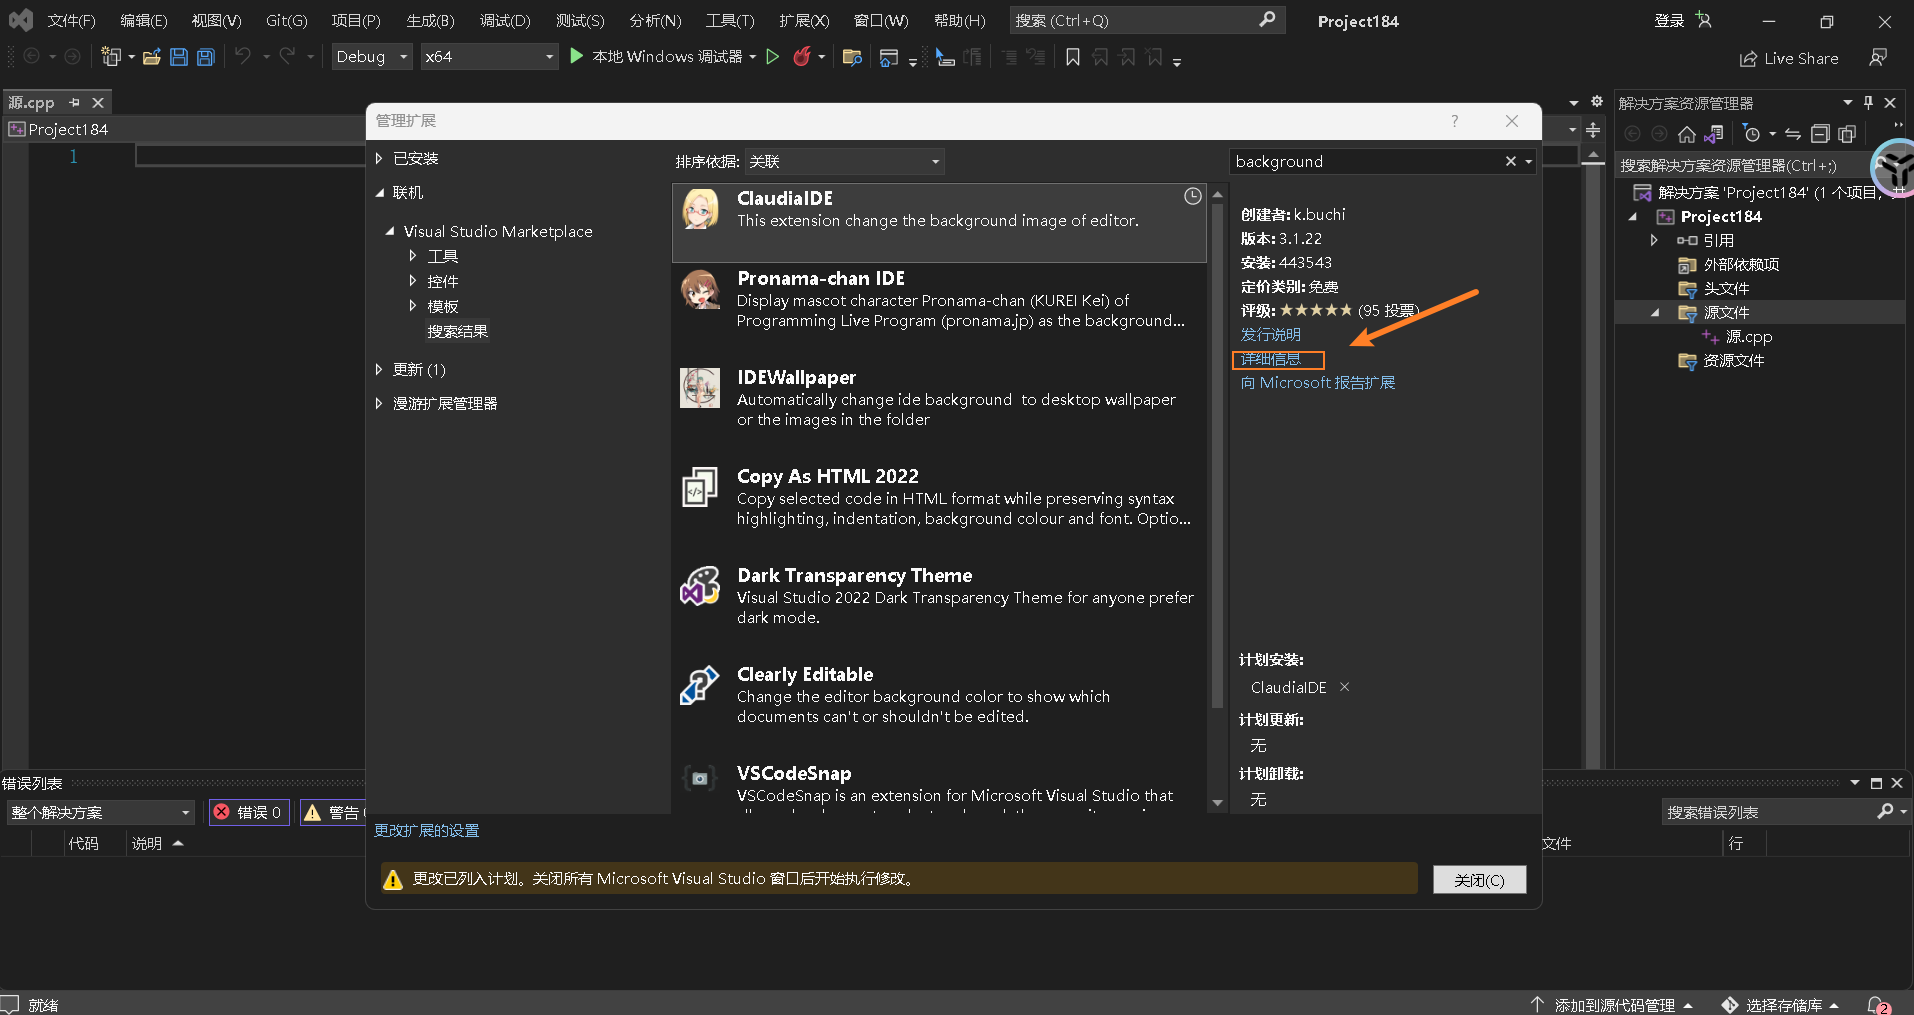
Task: Click the editor settings gear icon
Action: pos(1597,102)
